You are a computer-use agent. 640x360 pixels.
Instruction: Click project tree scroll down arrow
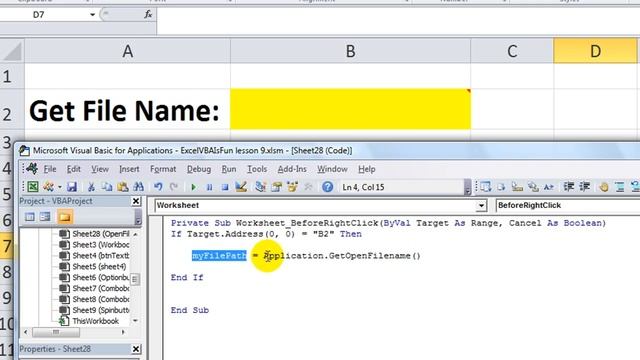(136, 321)
